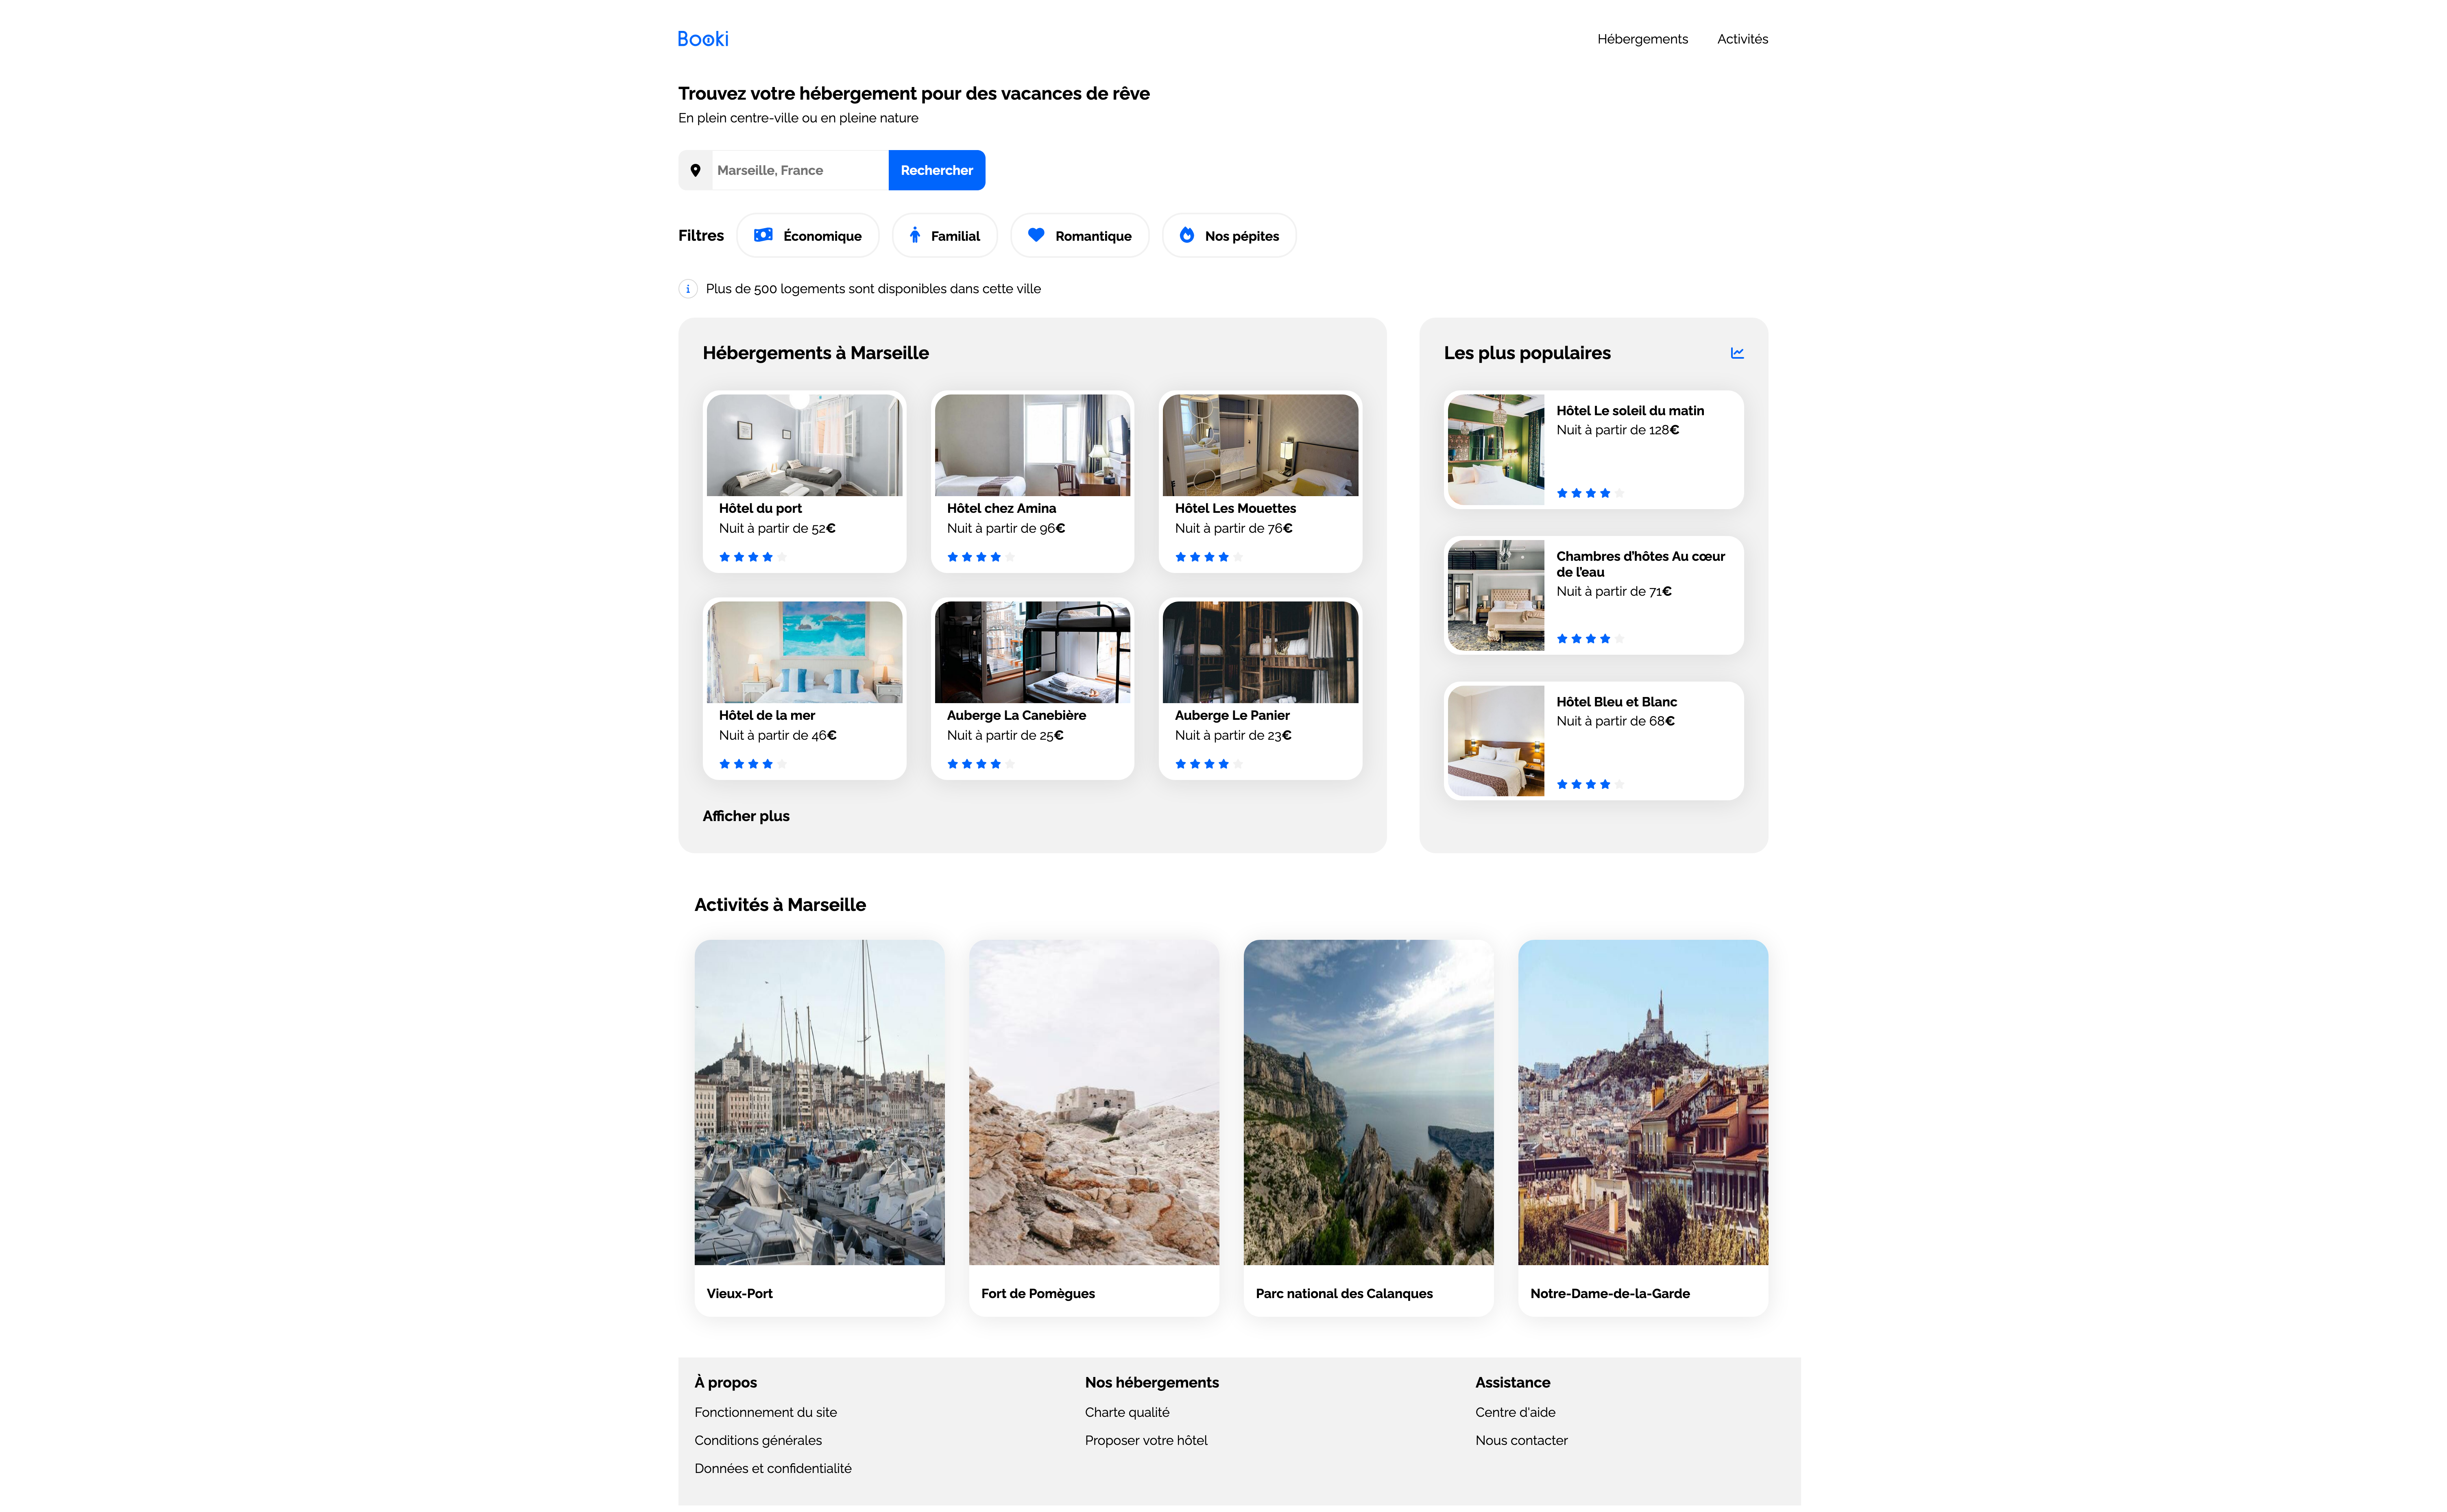The height and width of the screenshot is (1512, 2447).
Task: Expand more lodgings with Afficher plus
Action: (x=746, y=816)
